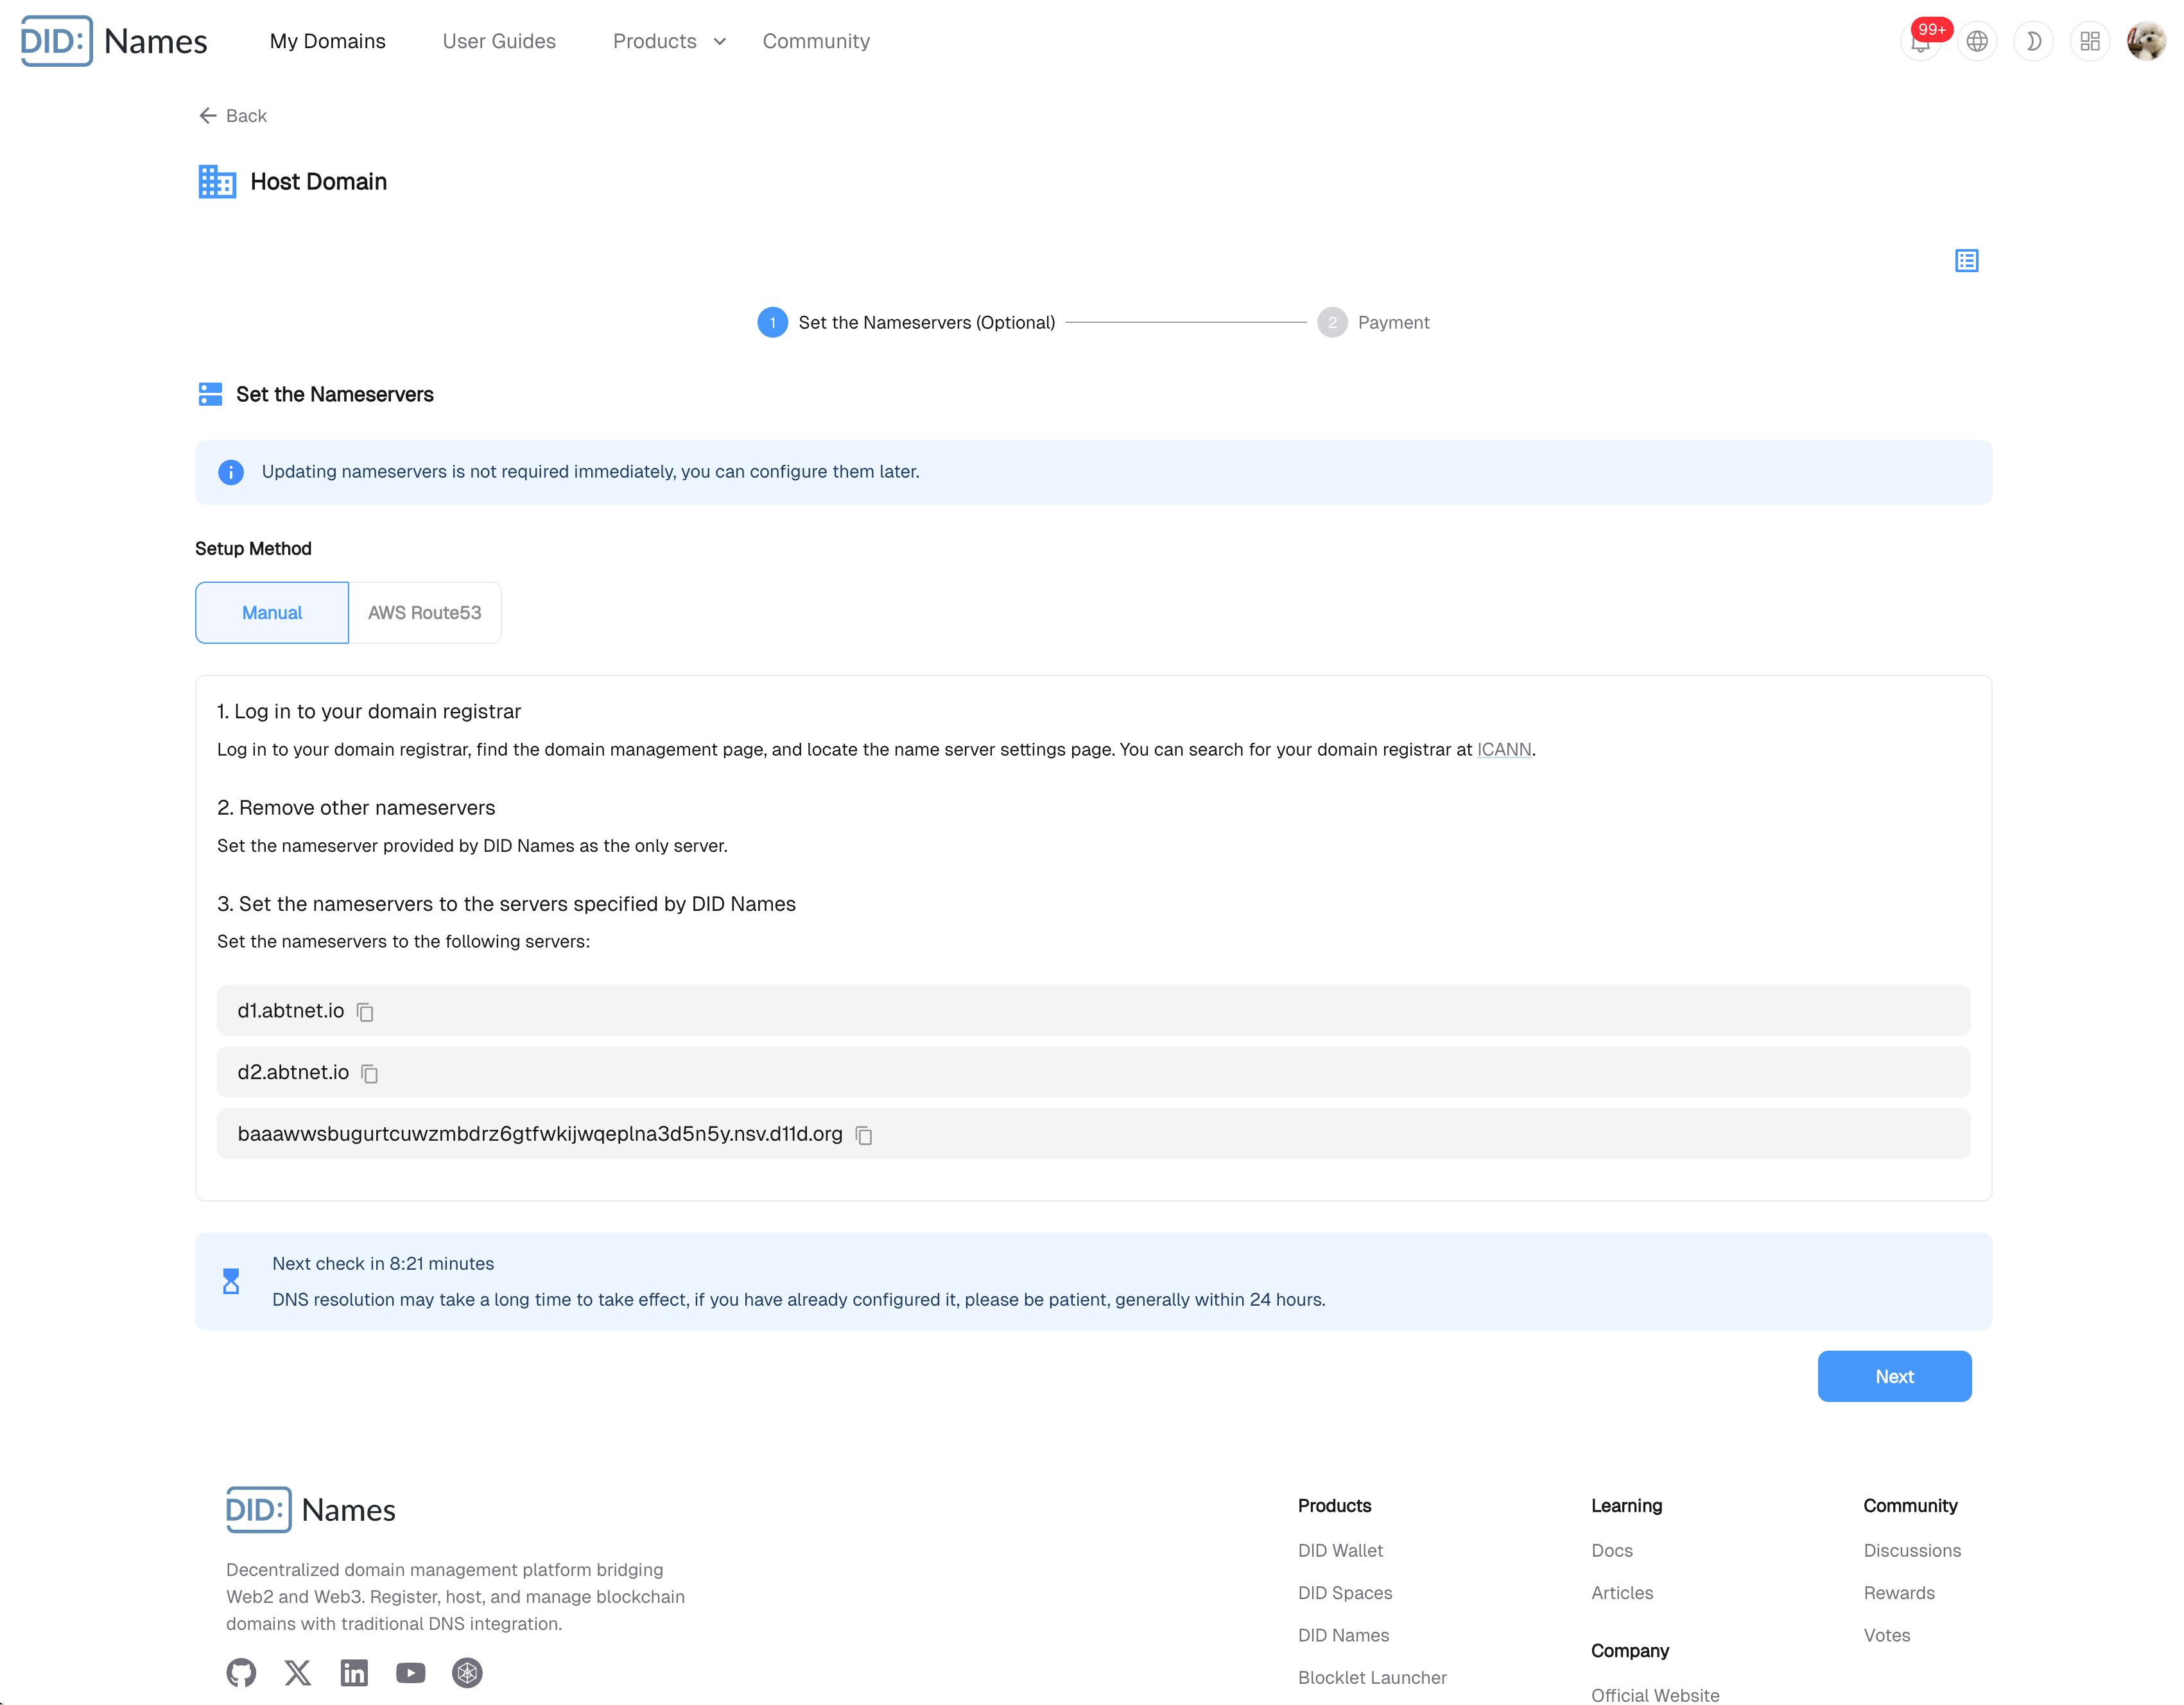2184x1705 pixels.
Task: Copy the d2.abtnet.io nameserver
Action: coord(369,1073)
